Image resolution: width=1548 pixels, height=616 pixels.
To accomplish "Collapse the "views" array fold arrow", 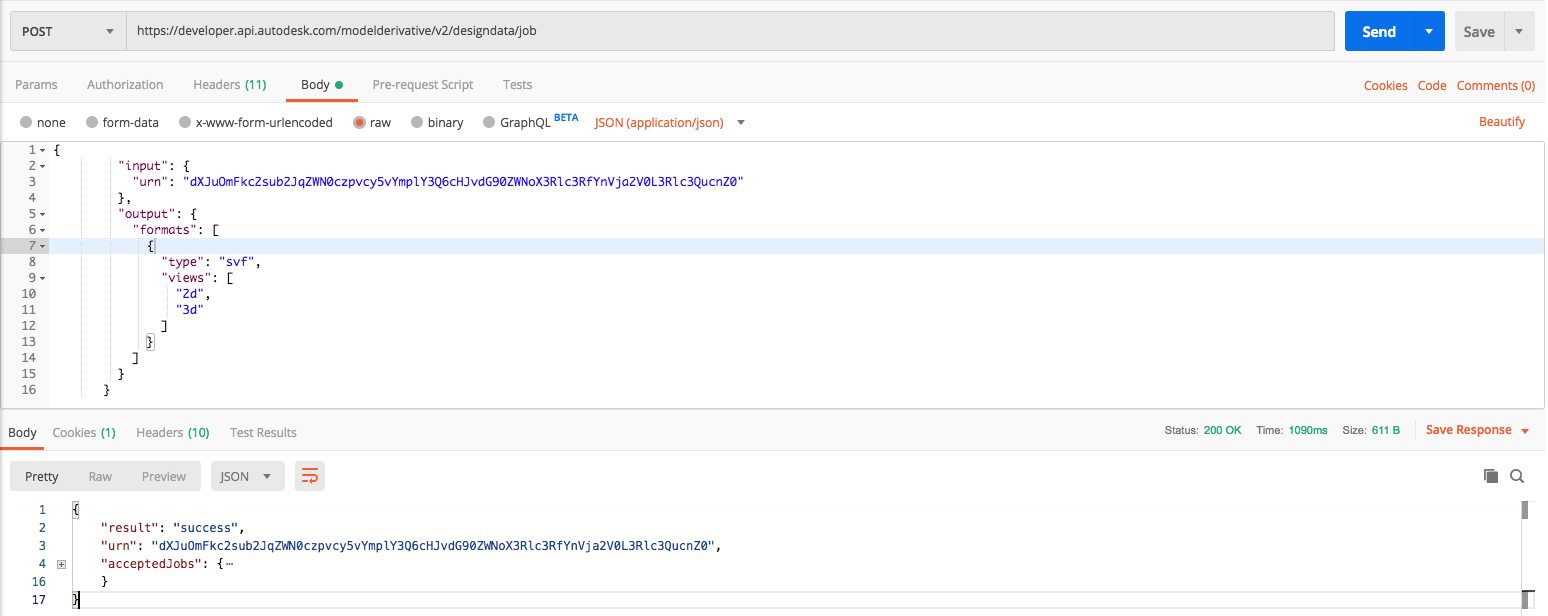I will click(42, 277).
